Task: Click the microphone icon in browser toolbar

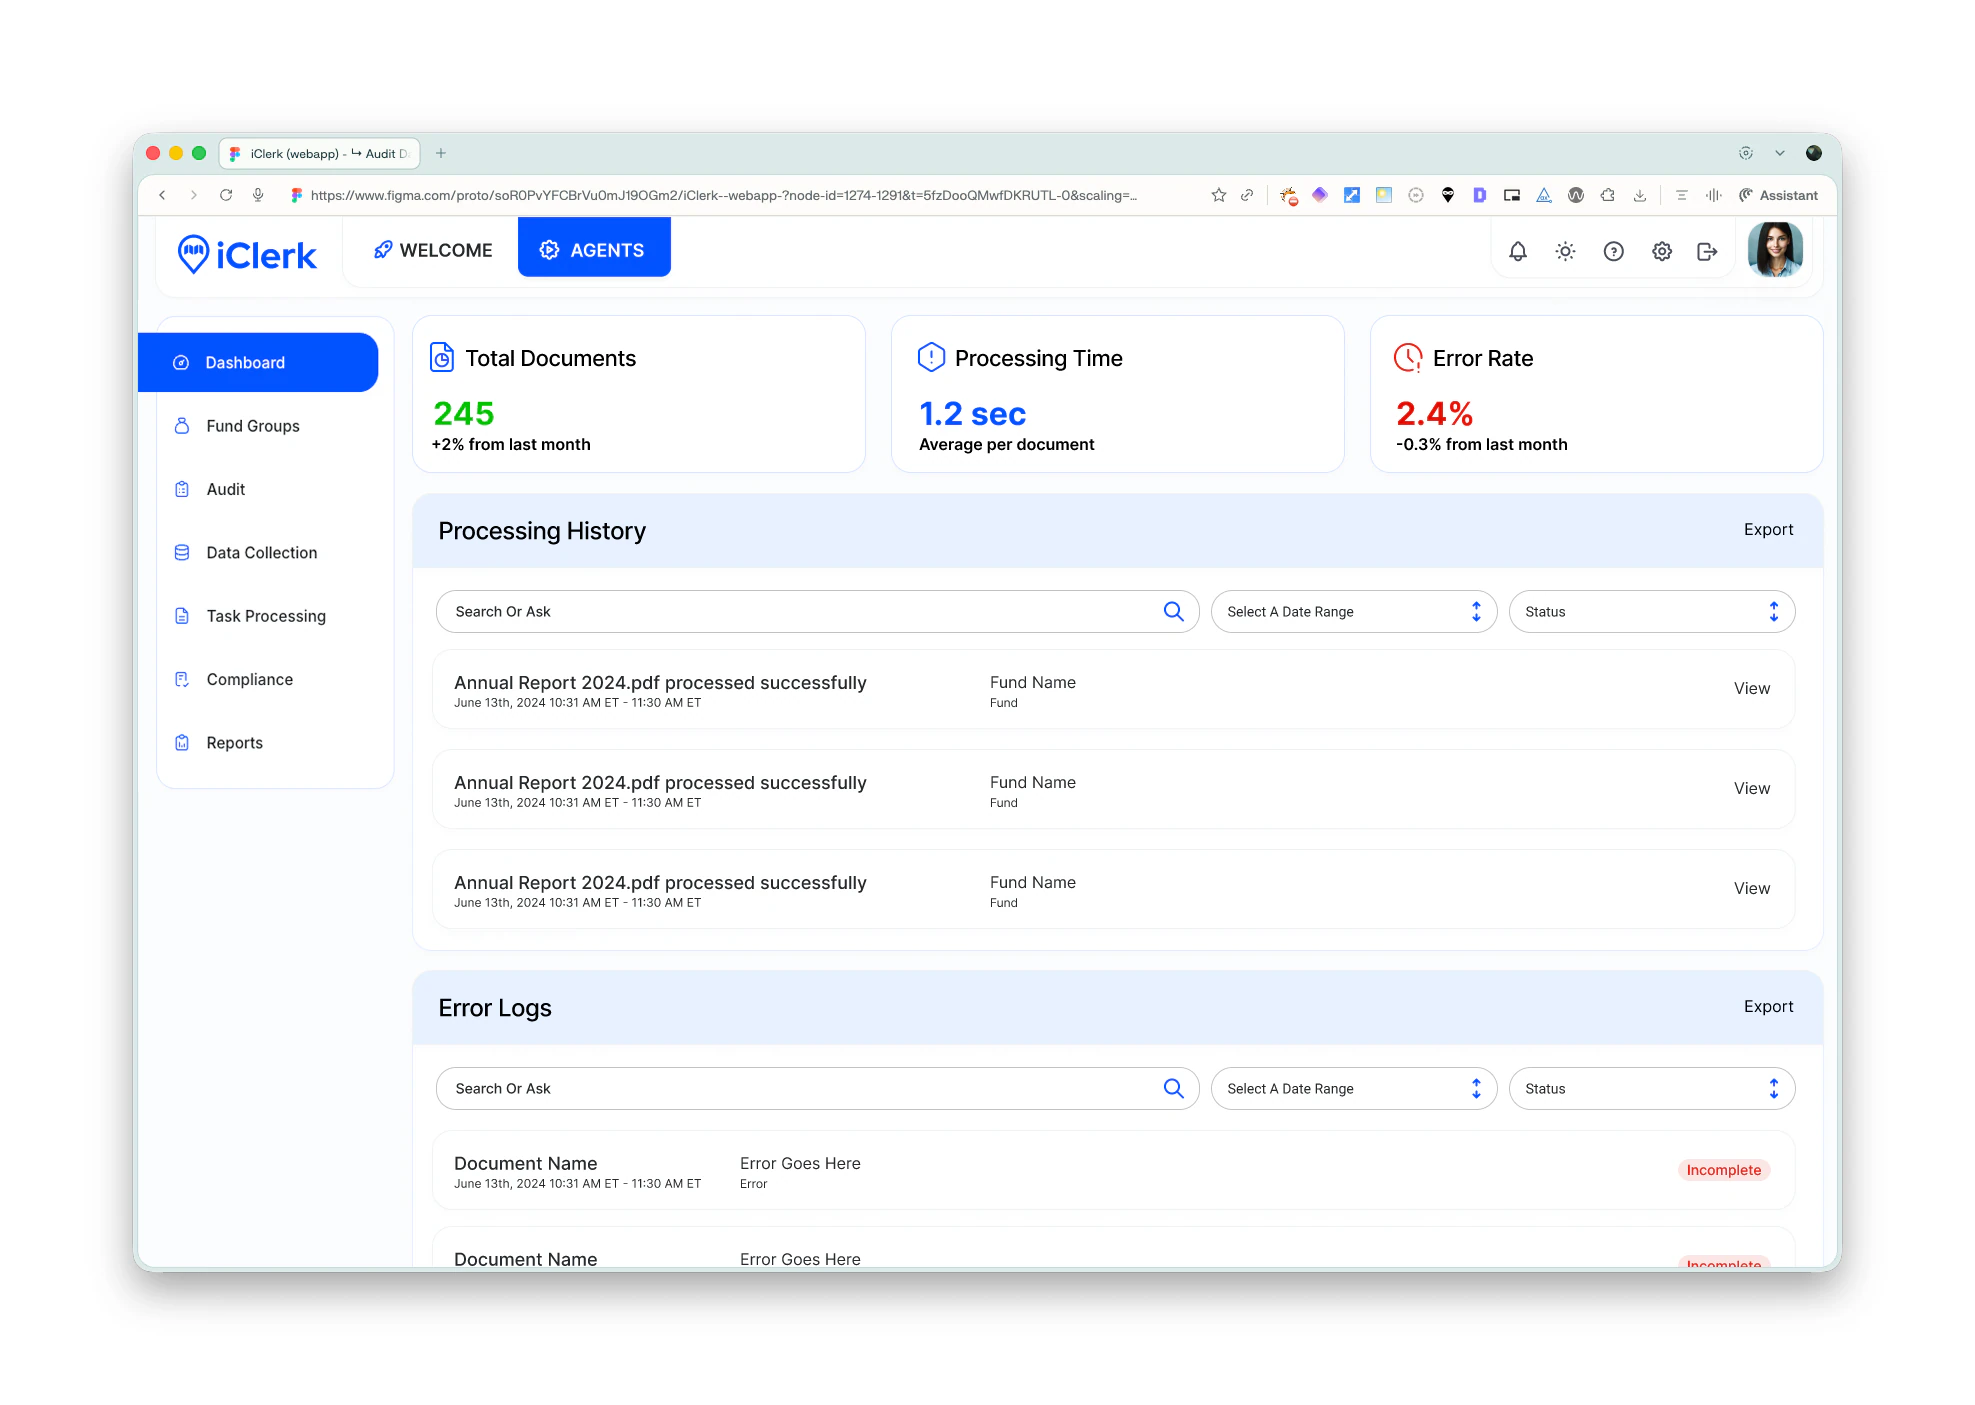Action: 258,195
